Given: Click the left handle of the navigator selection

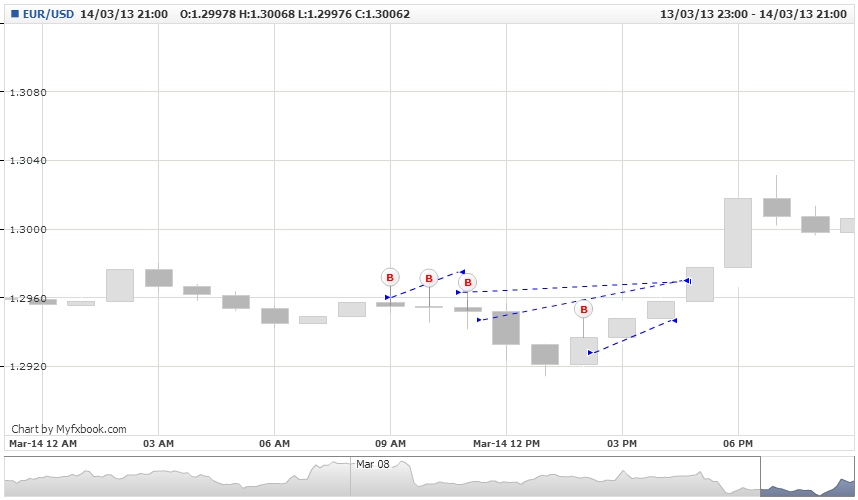Looking at the screenshot, I should tap(761, 476).
